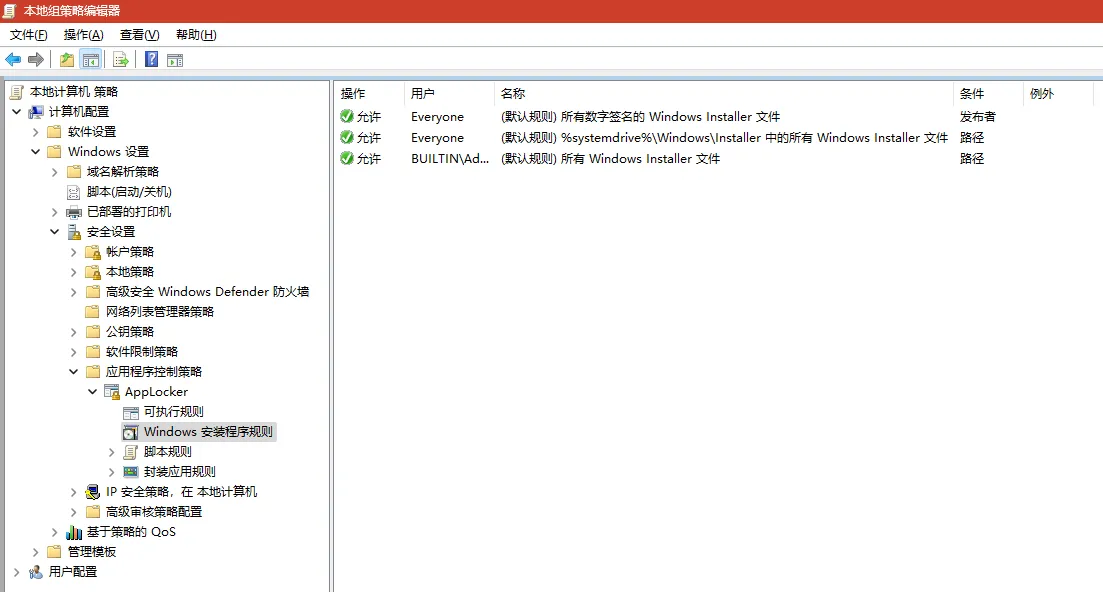This screenshot has height=592, width=1103.
Task: Collapse the 应用程序控制策略 node
Action: coord(73,371)
